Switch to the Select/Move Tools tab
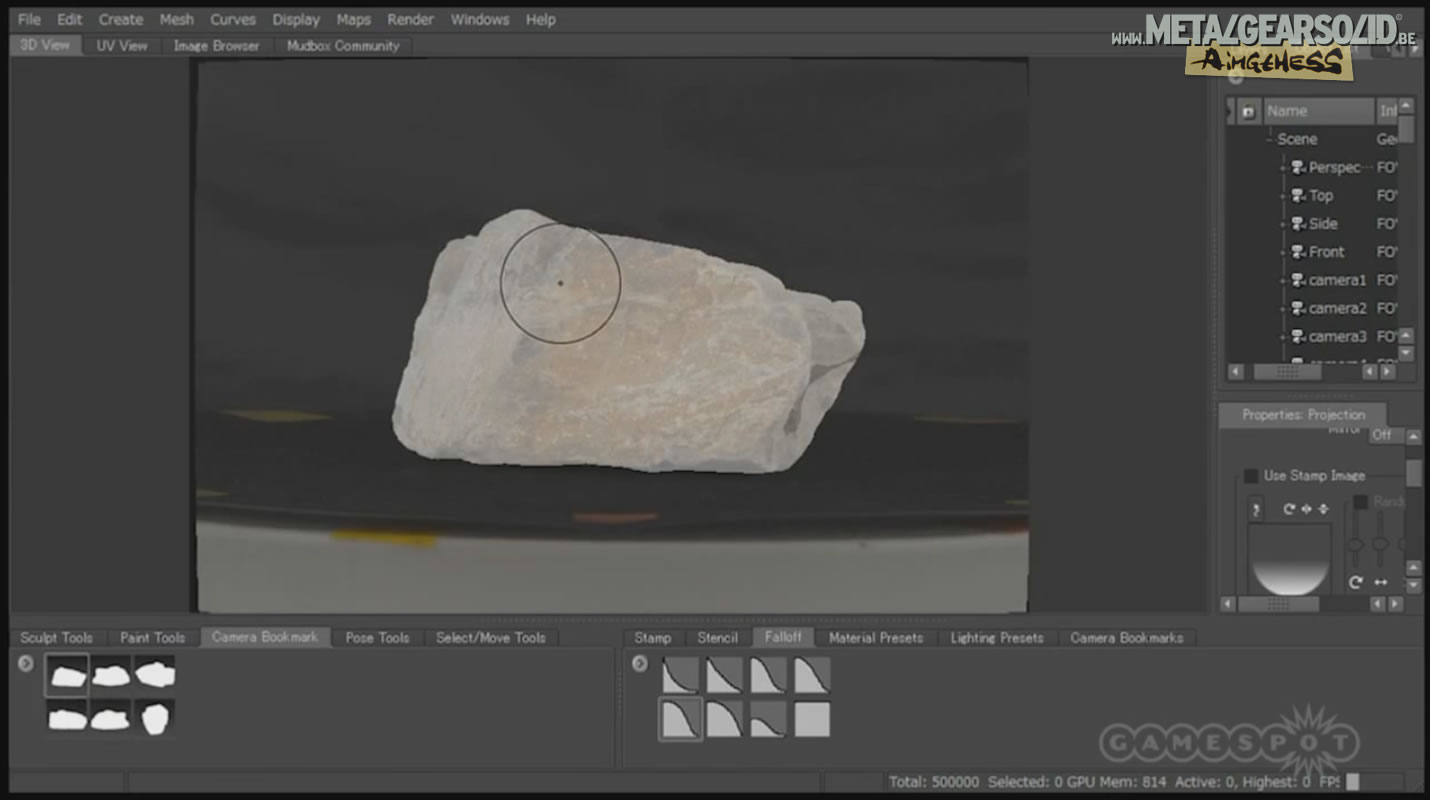The height and width of the screenshot is (800, 1430). pos(490,637)
